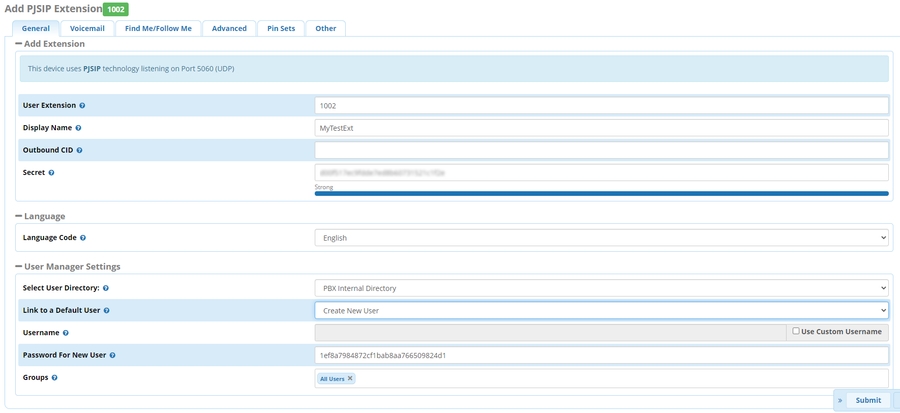The width and height of the screenshot is (900, 413).
Task: Collapse the Add Extension section
Action: point(19,44)
